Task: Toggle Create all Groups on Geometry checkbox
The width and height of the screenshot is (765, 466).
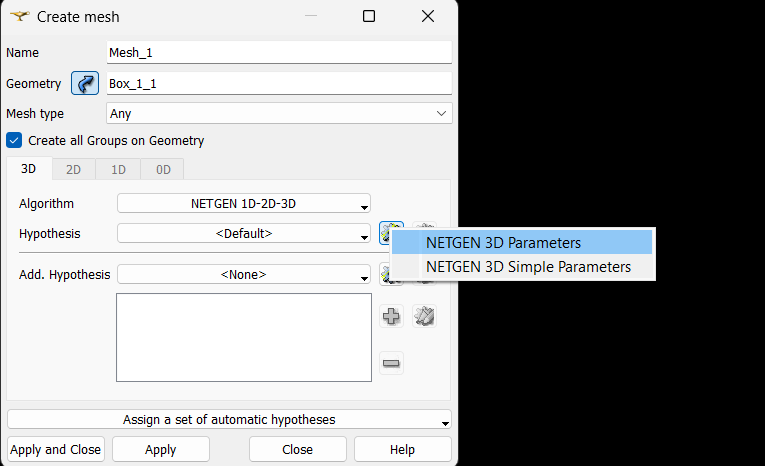Action: click(x=14, y=141)
